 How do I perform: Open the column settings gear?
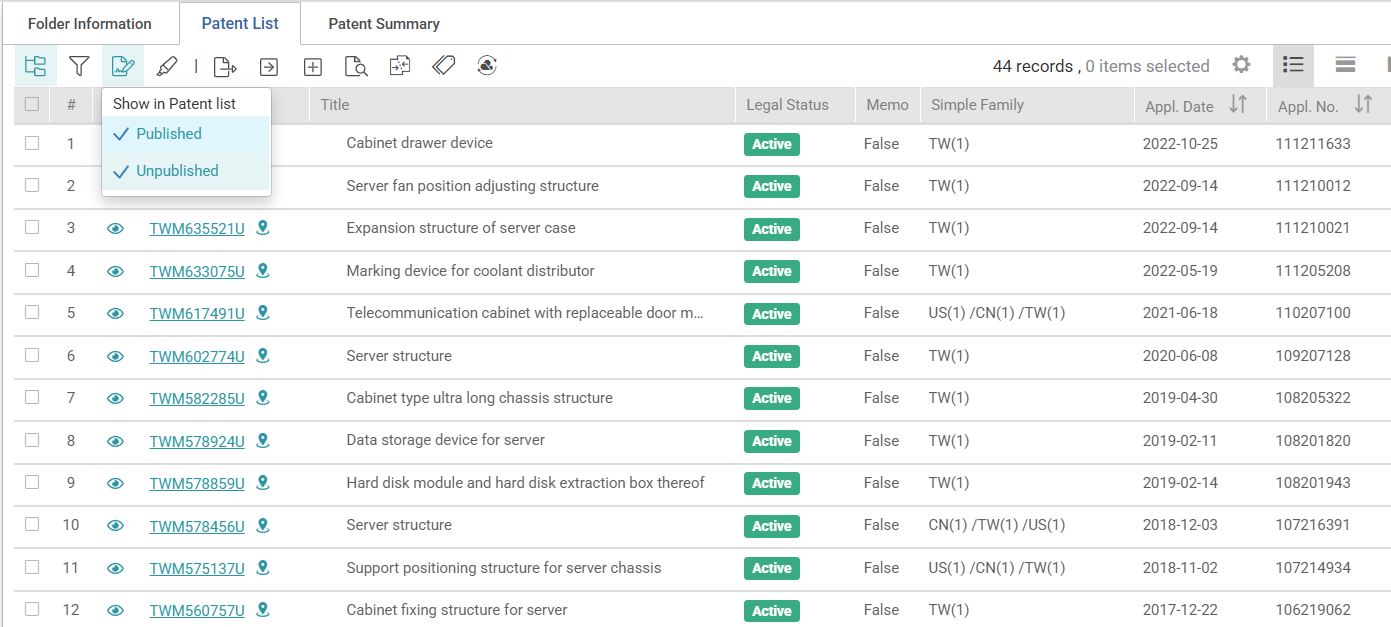pos(1241,65)
